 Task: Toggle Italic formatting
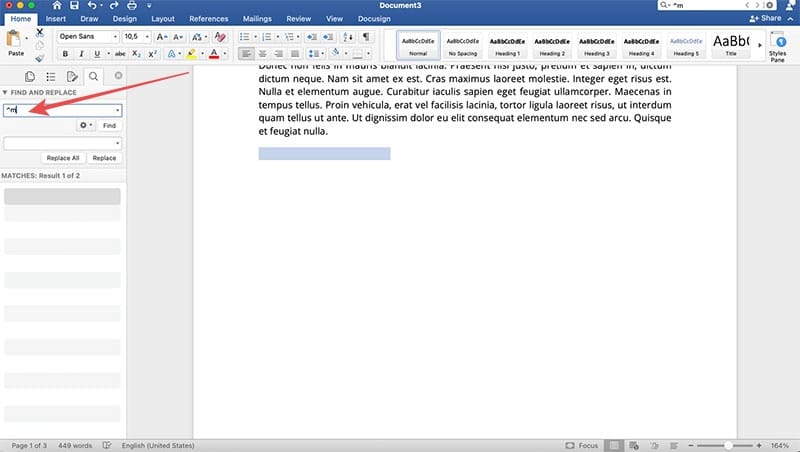79,53
